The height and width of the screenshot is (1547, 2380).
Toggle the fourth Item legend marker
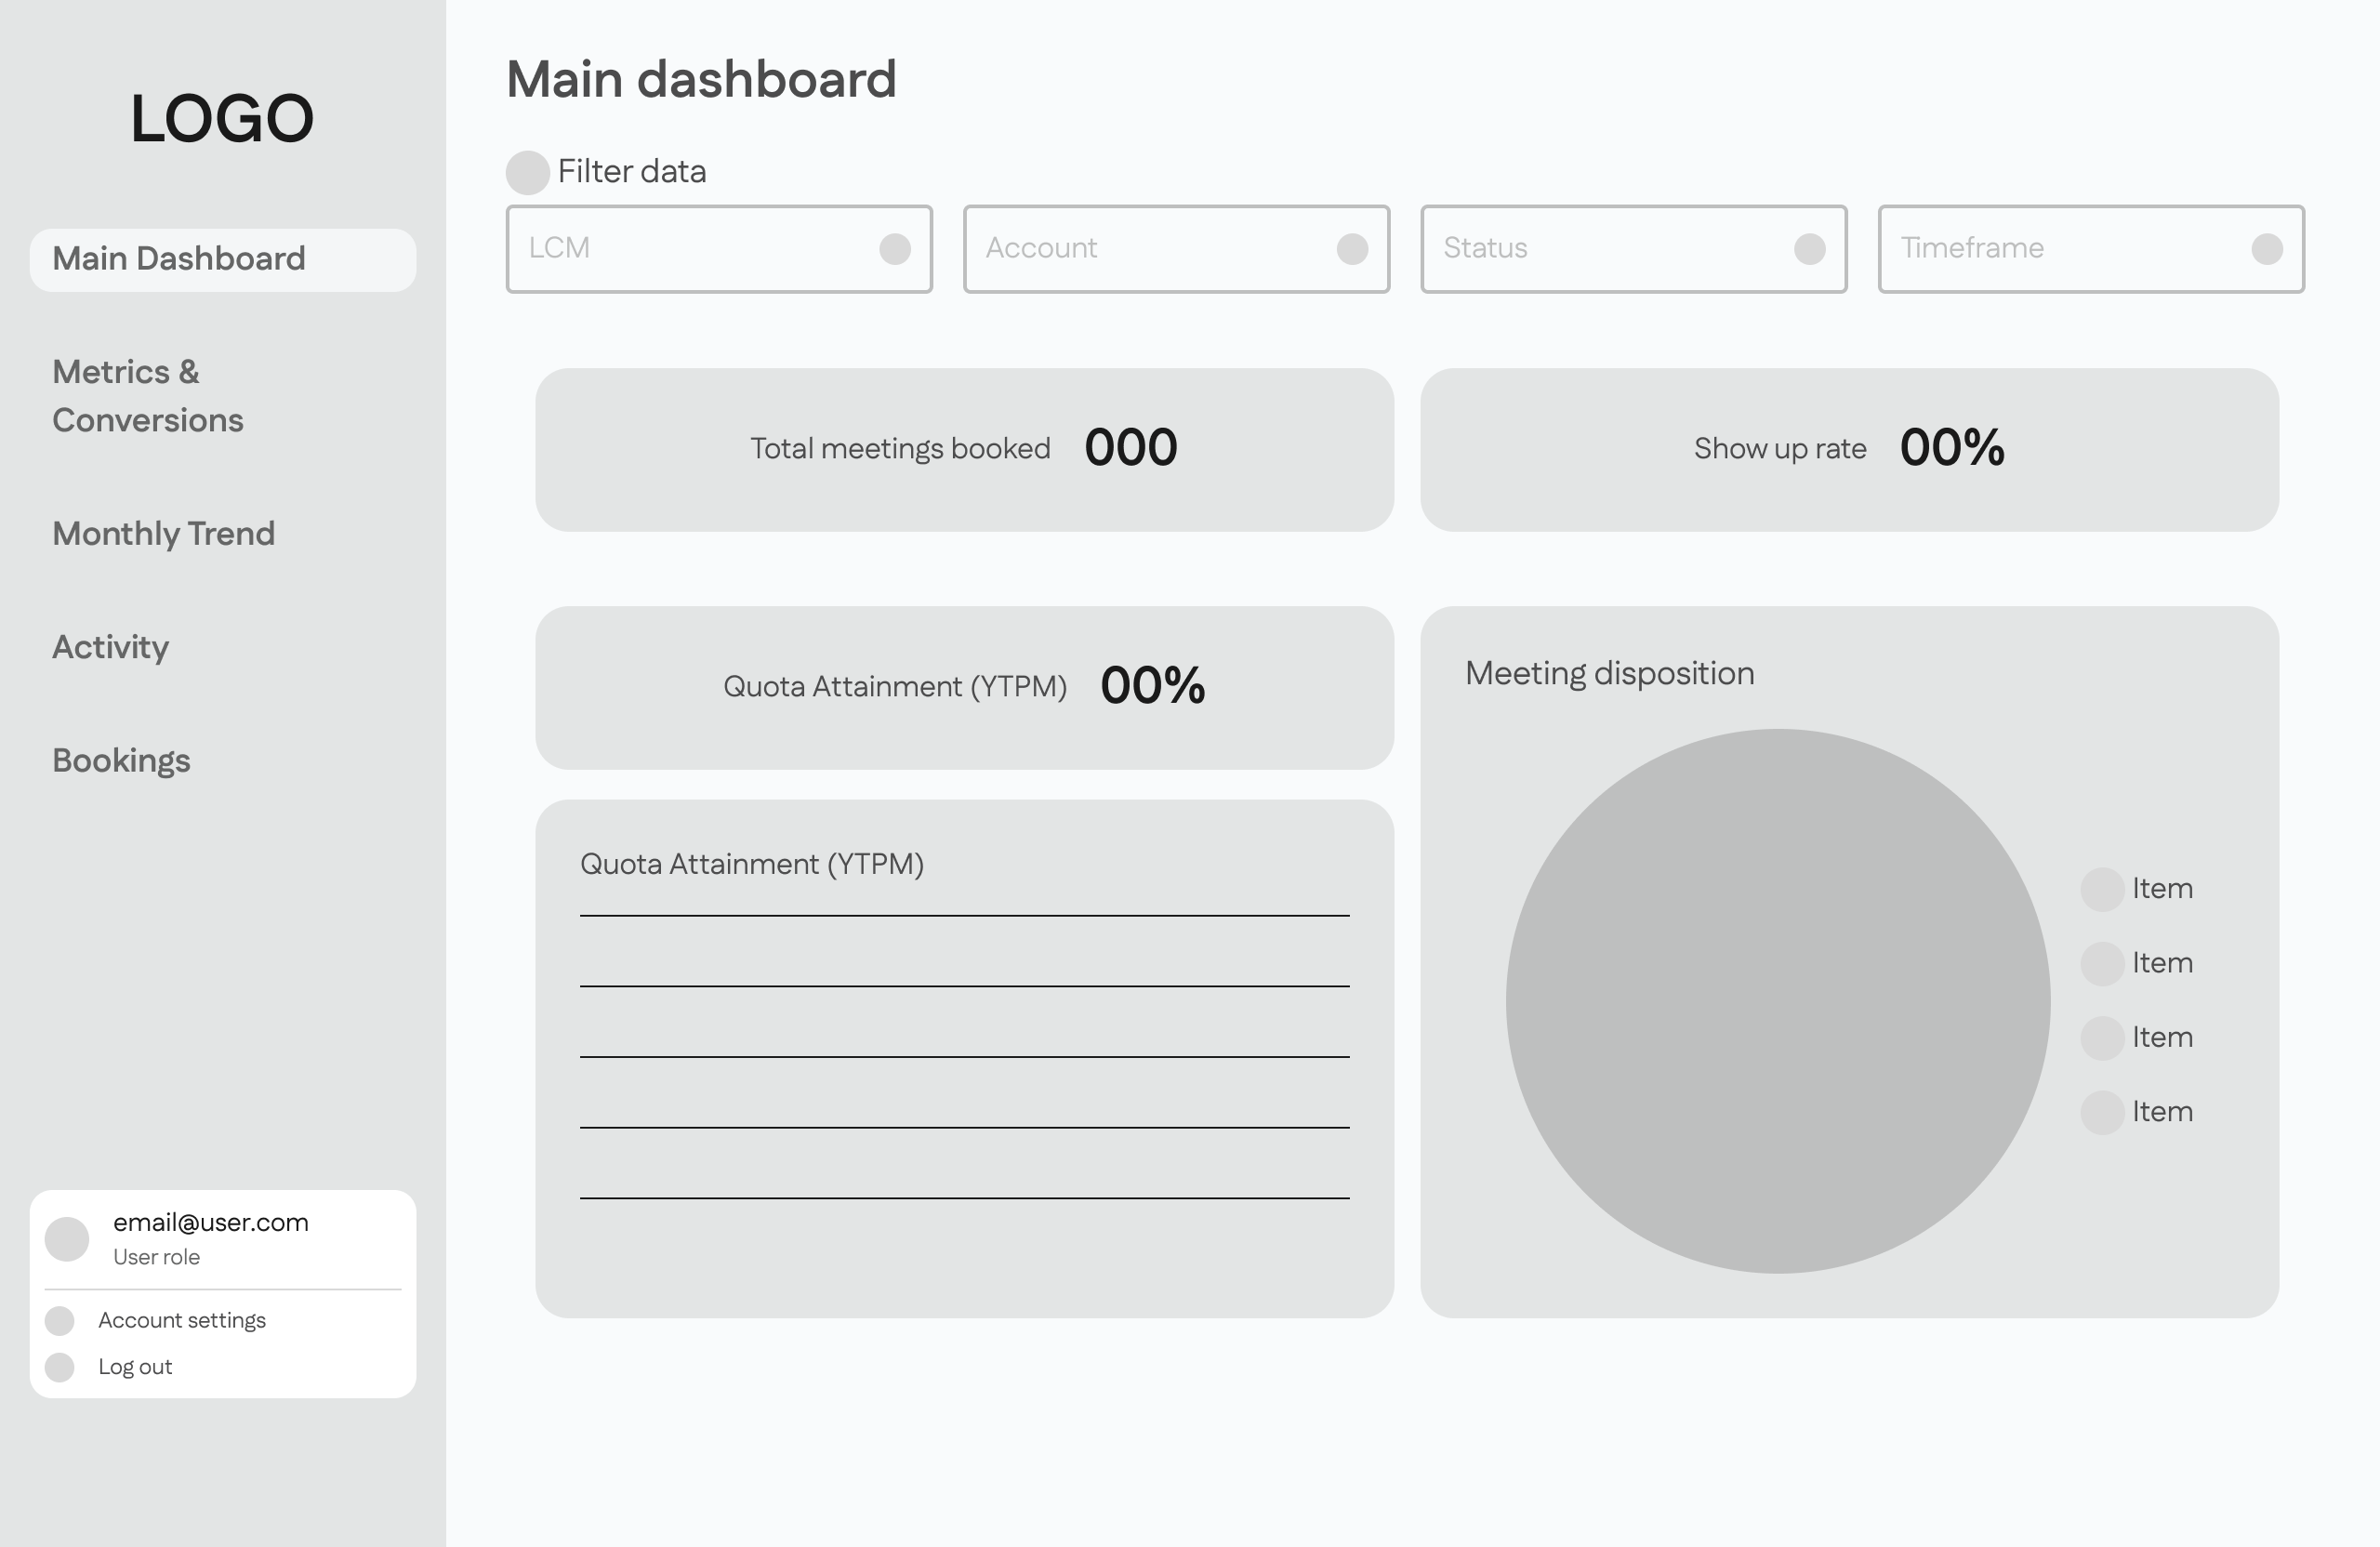coord(2102,1112)
